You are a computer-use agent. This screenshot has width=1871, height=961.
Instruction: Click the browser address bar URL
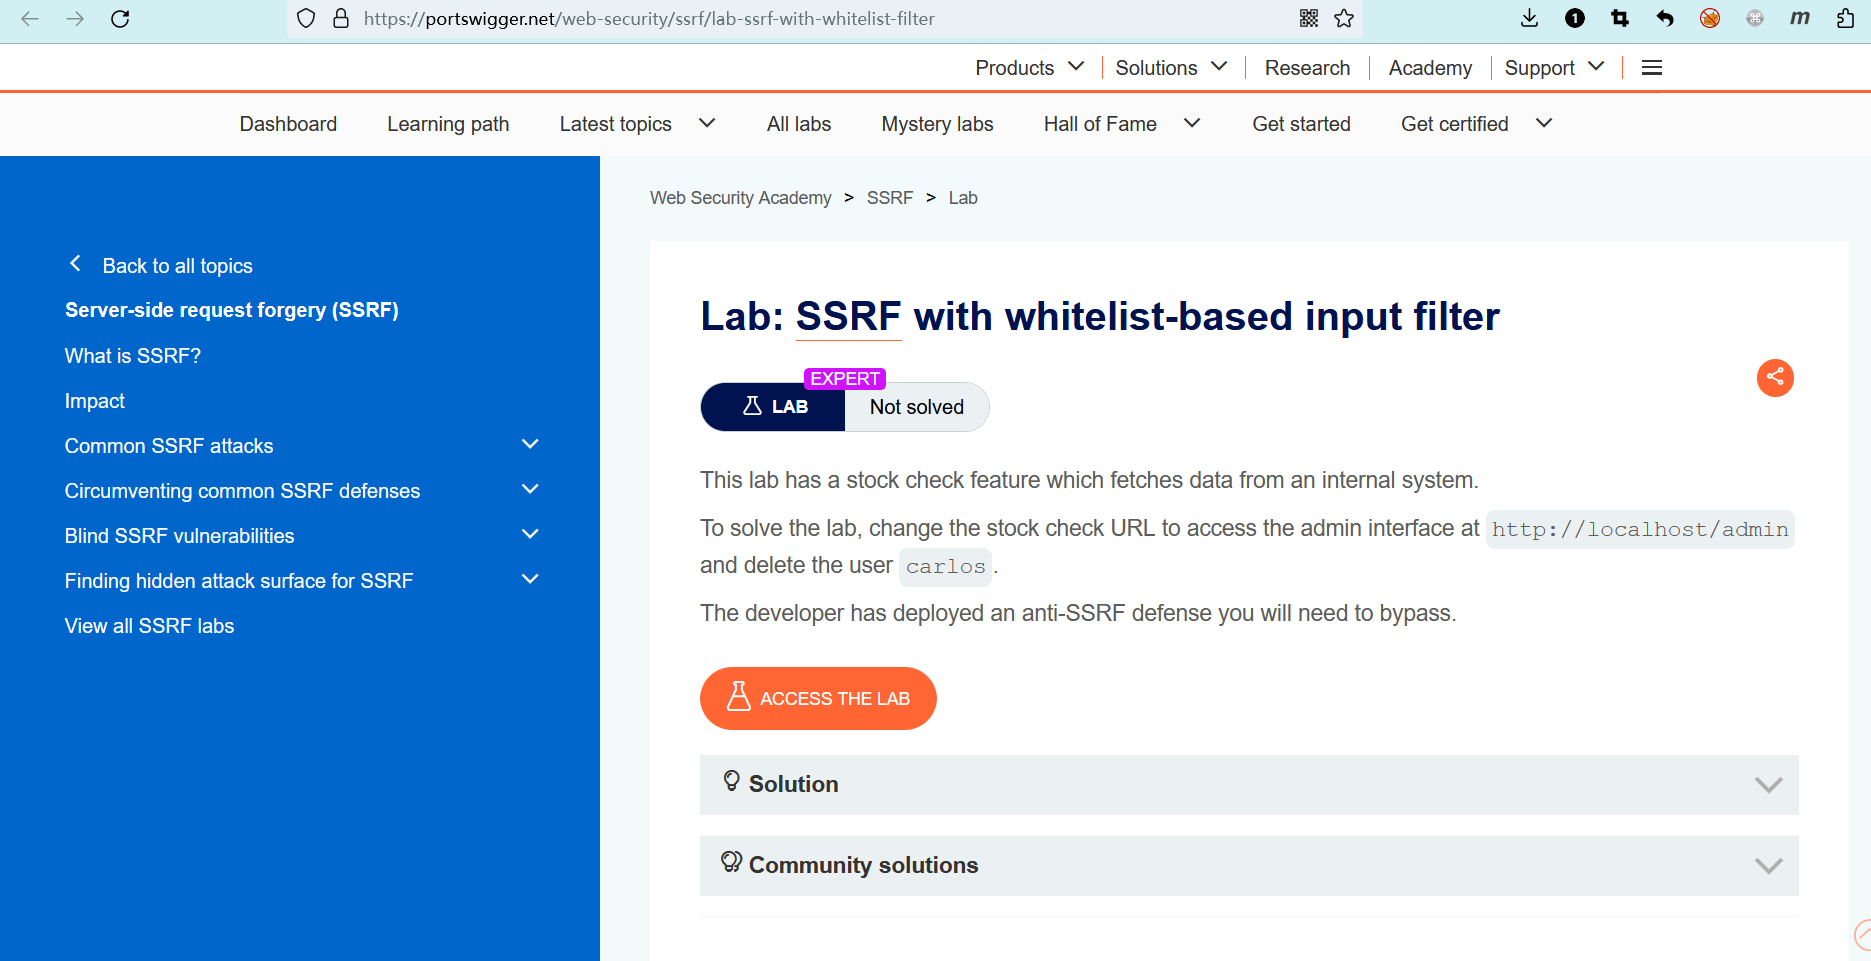point(650,19)
